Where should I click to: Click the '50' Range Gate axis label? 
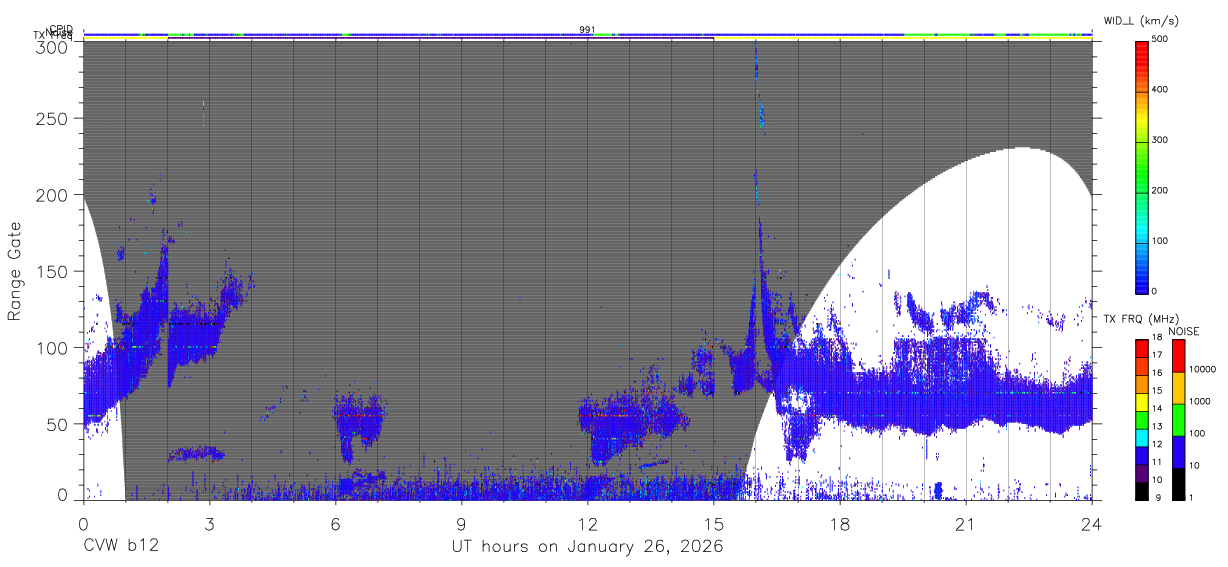point(56,423)
